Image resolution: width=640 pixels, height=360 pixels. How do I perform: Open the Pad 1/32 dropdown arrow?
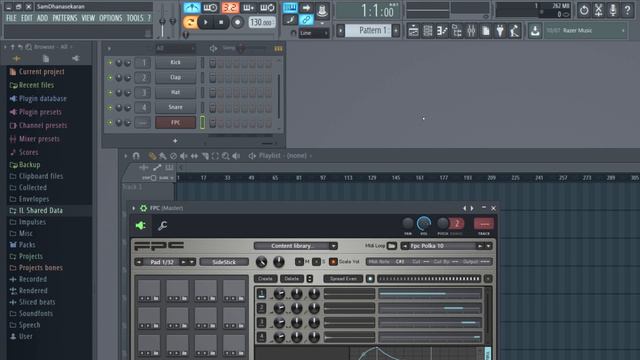point(191,262)
